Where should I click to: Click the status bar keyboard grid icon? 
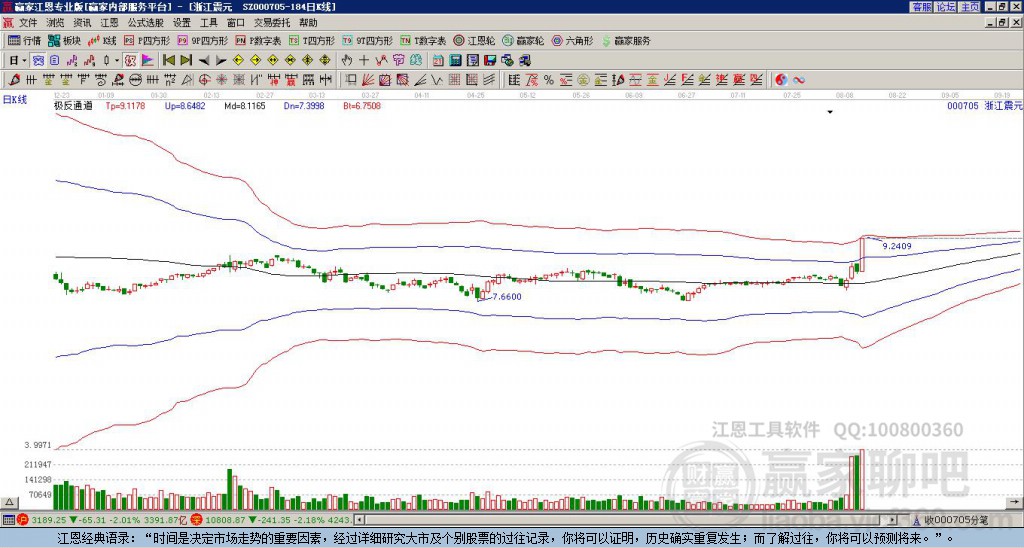[x=8, y=520]
